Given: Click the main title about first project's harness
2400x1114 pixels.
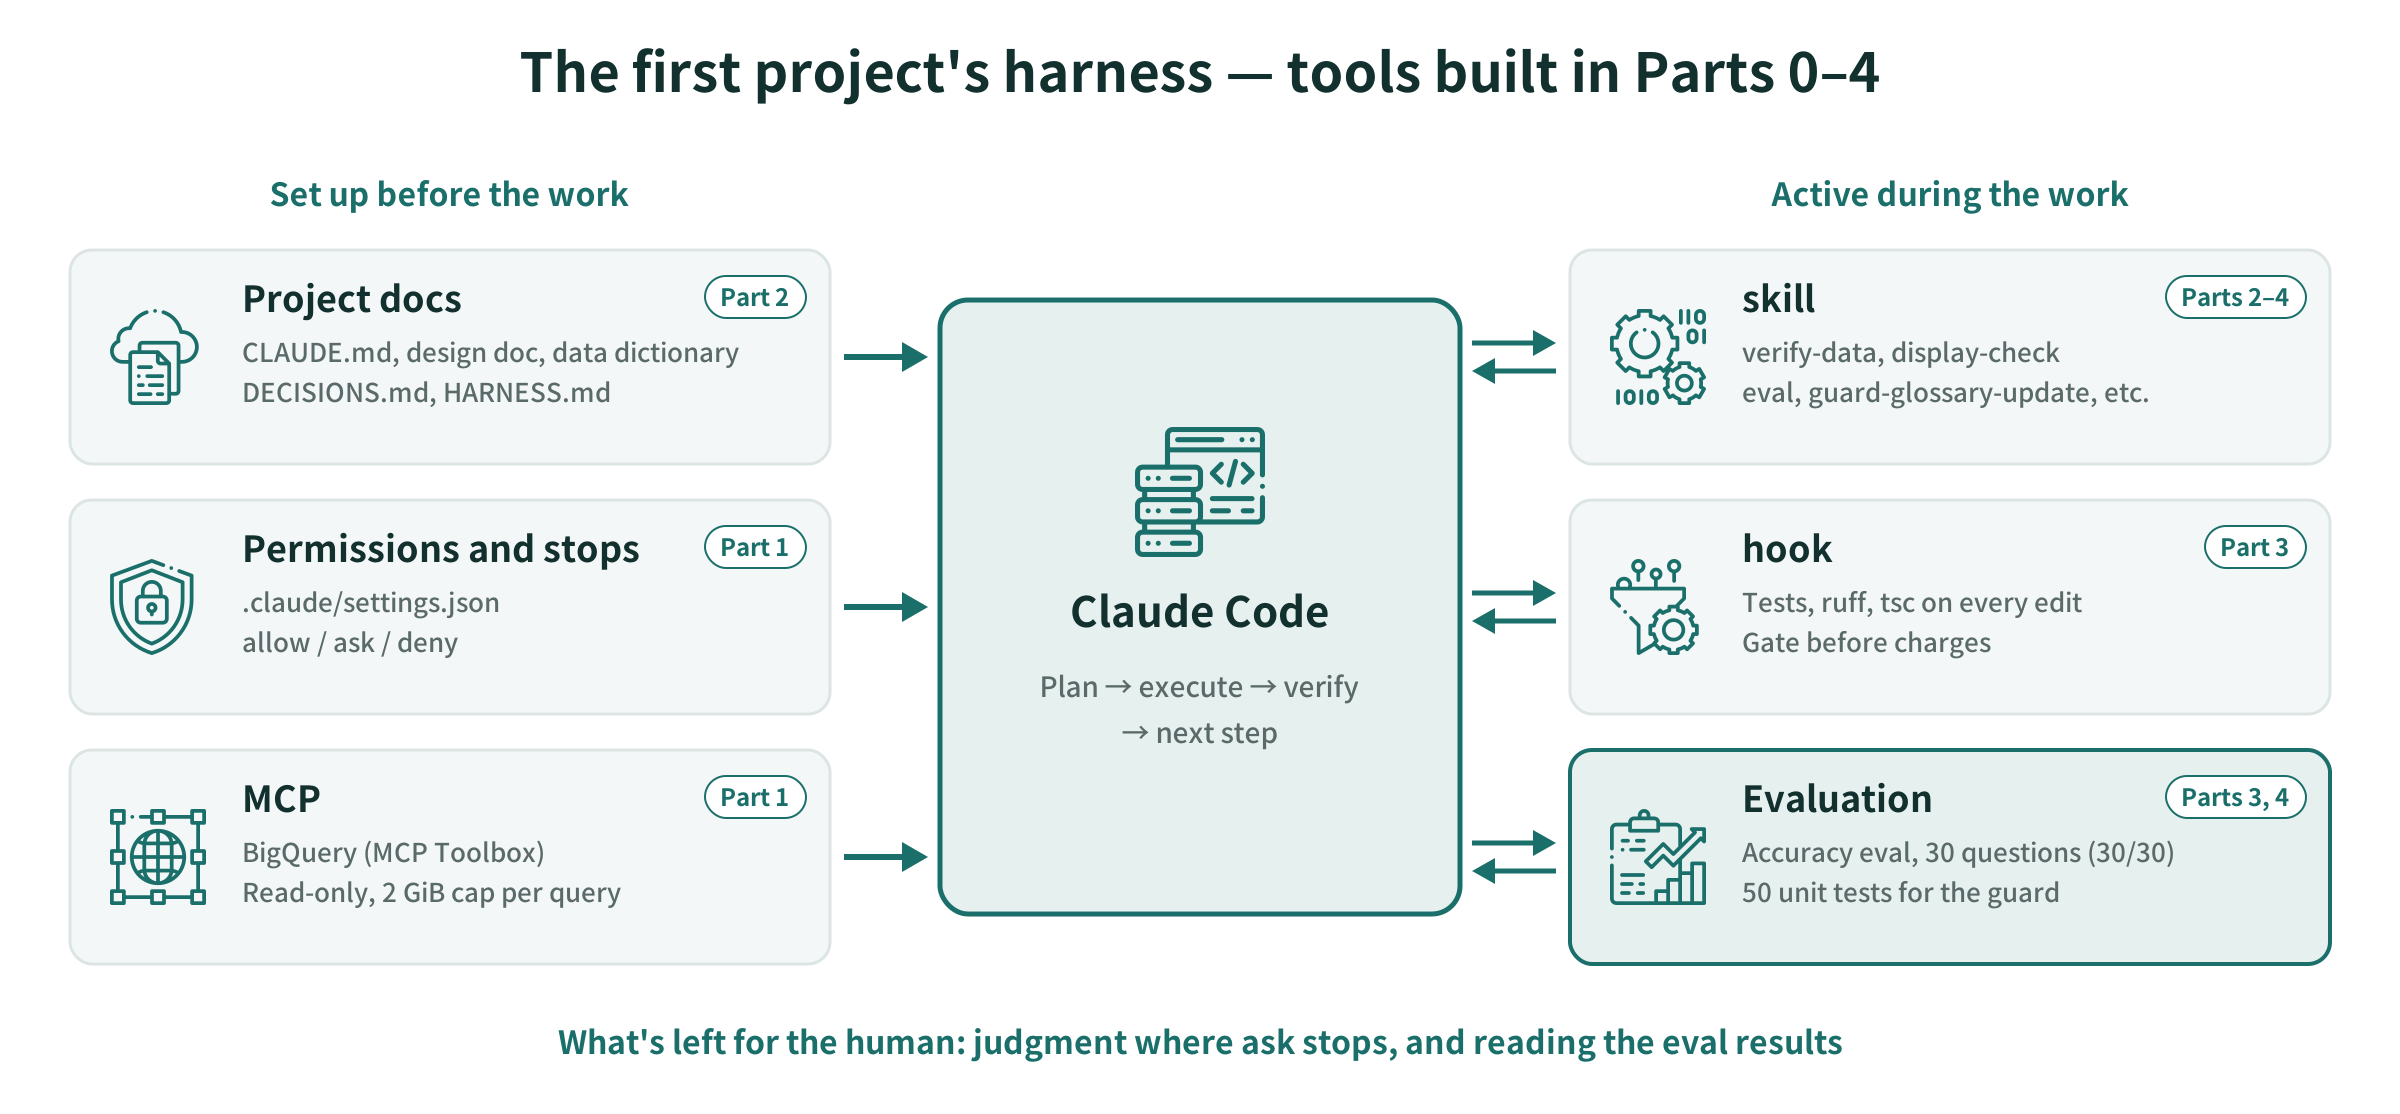Looking at the screenshot, I should coord(1199,73).
